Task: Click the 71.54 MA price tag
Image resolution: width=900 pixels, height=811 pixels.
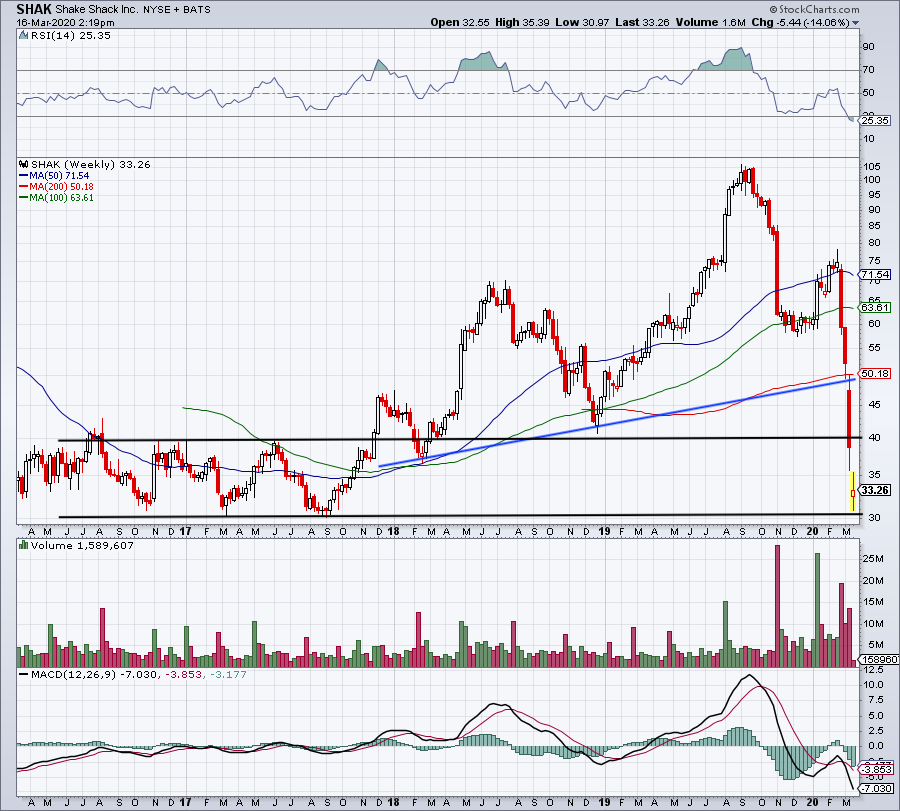Action: pos(874,275)
